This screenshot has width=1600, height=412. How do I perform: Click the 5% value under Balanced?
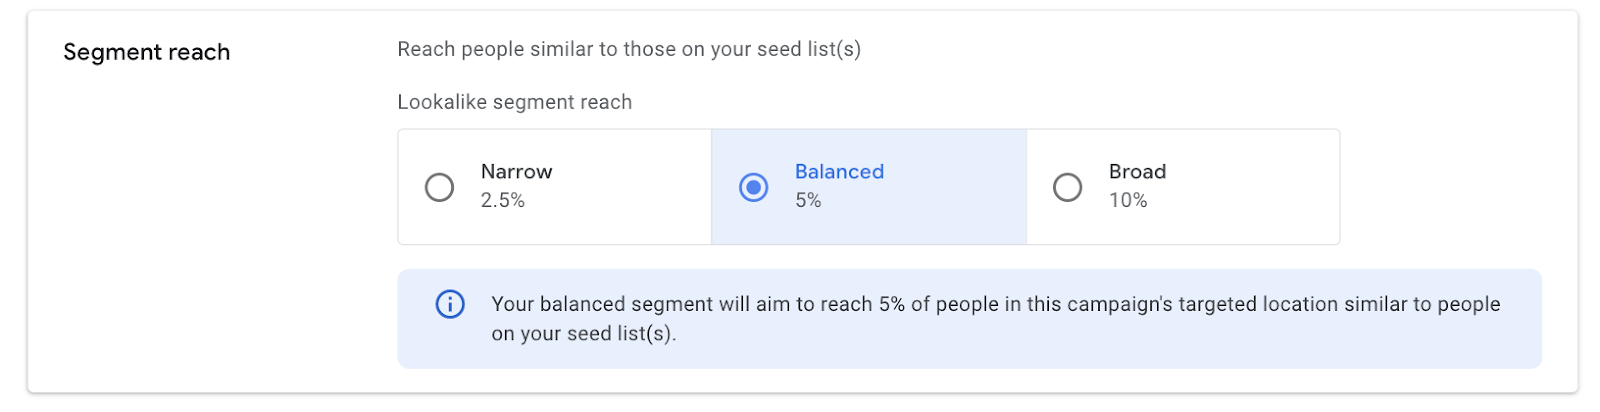tap(808, 200)
